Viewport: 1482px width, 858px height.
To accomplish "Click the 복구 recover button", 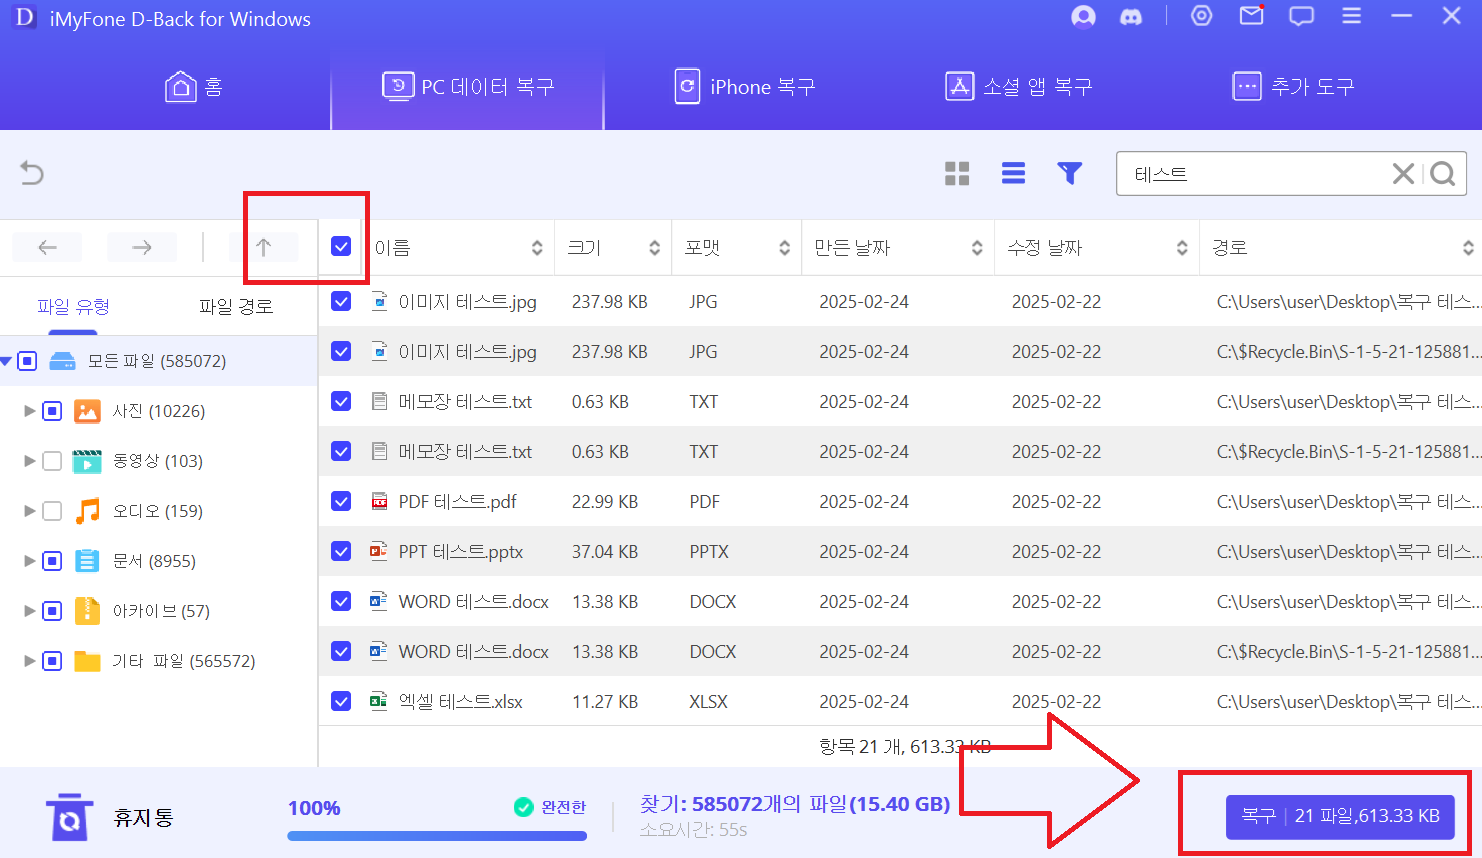I will [x=1340, y=816].
